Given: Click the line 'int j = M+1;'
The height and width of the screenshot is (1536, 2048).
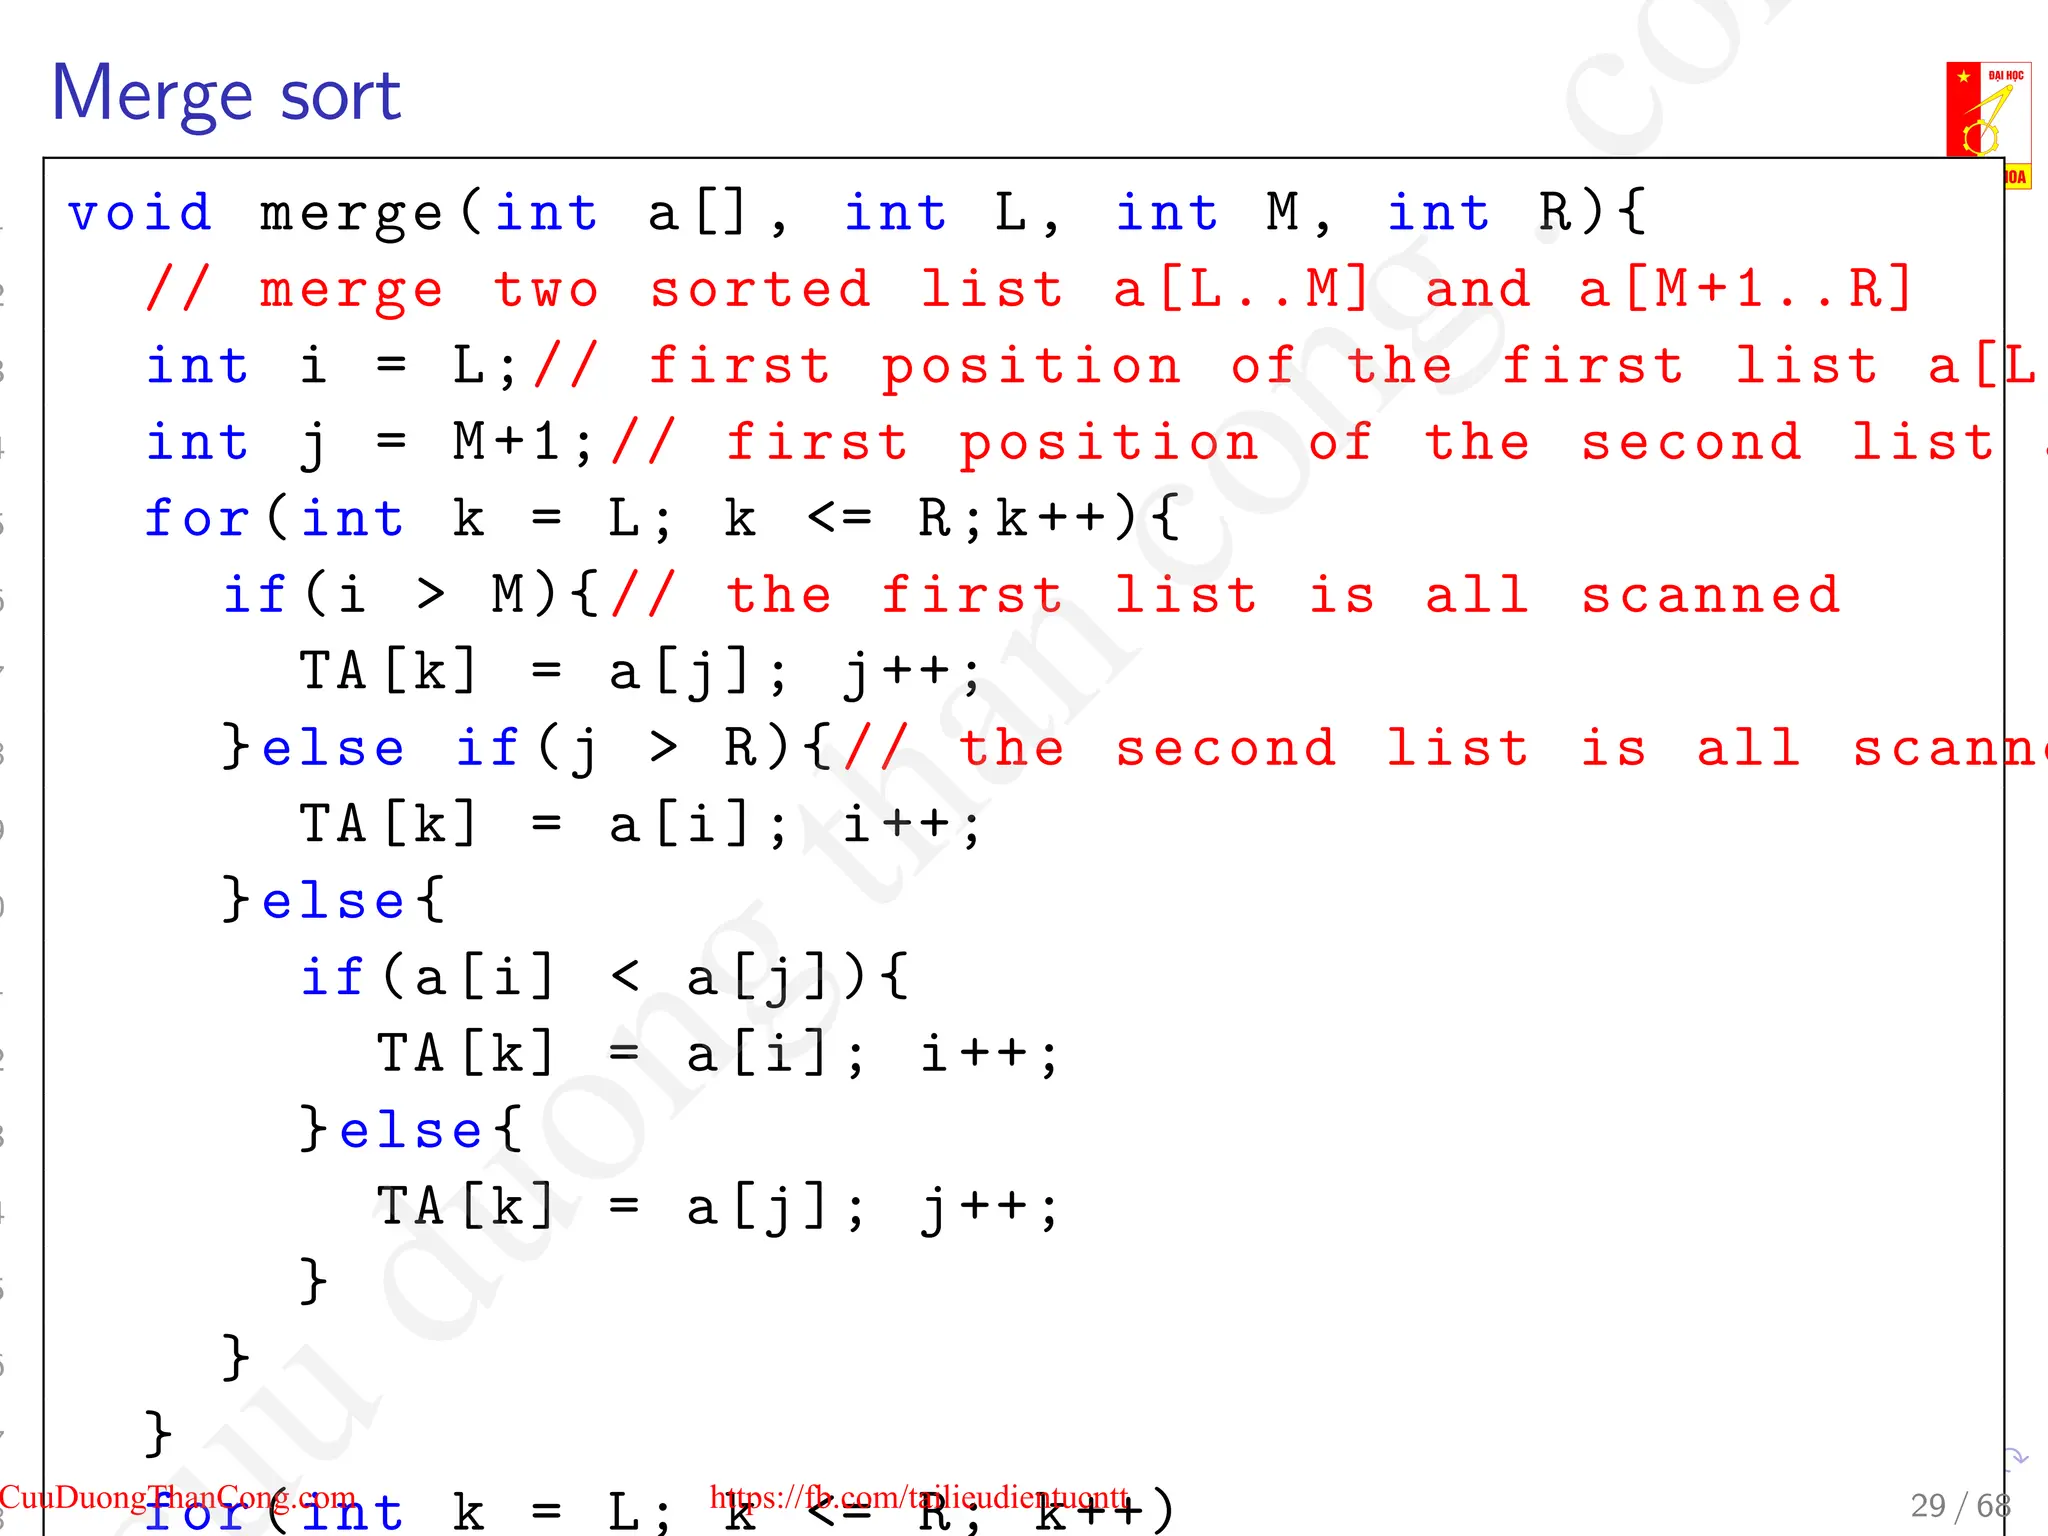Looking at the screenshot, I should pyautogui.click(x=371, y=443).
